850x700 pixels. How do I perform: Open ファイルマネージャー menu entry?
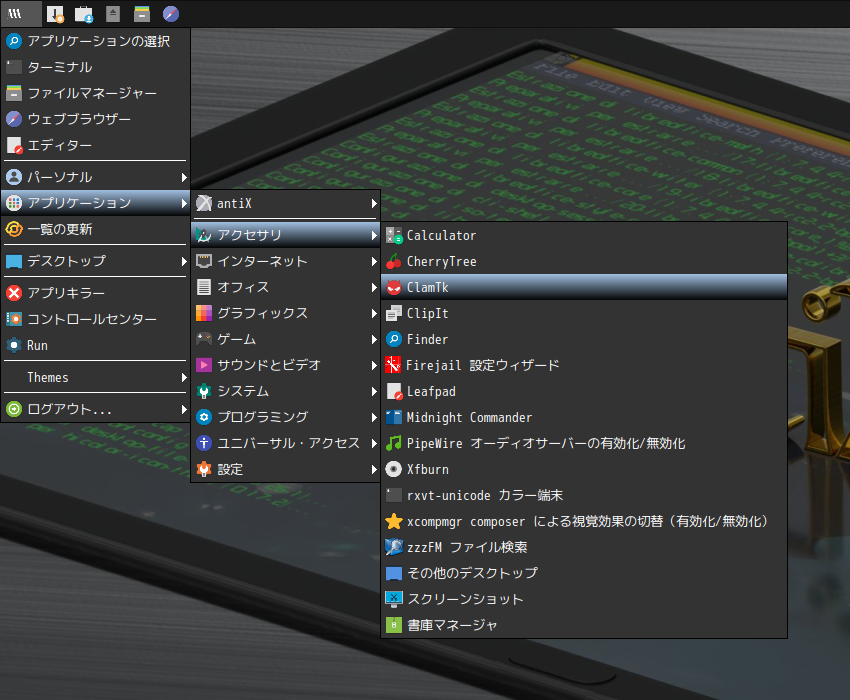[x=96, y=93]
